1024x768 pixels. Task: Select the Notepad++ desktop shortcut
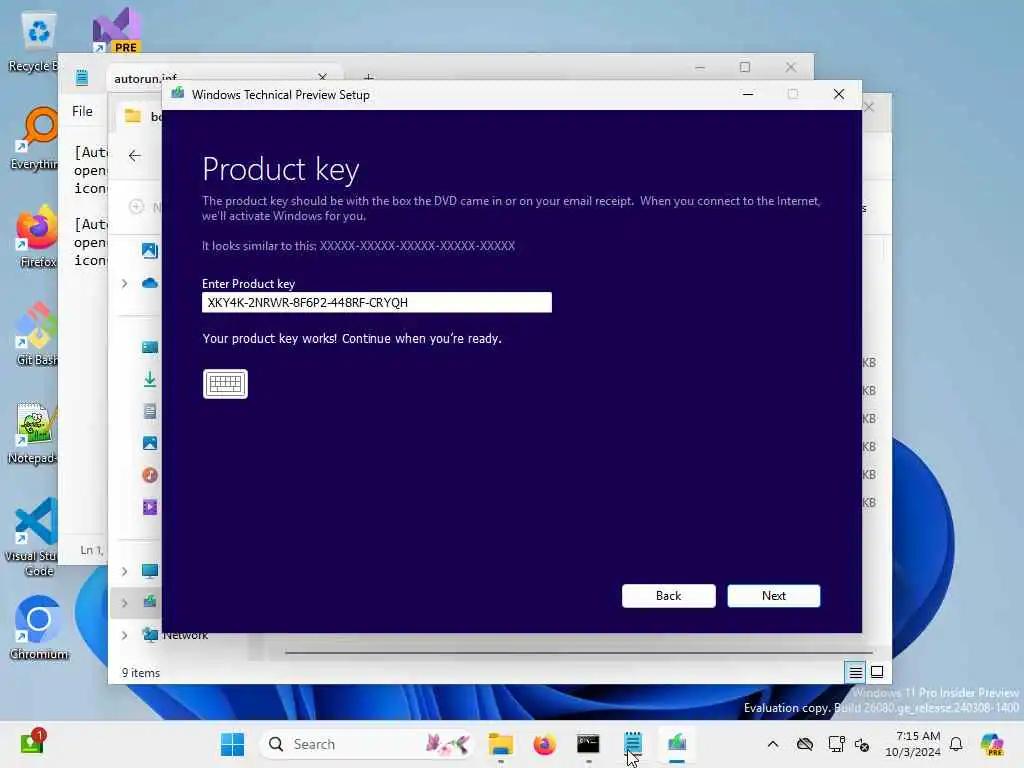pyautogui.click(x=33, y=433)
